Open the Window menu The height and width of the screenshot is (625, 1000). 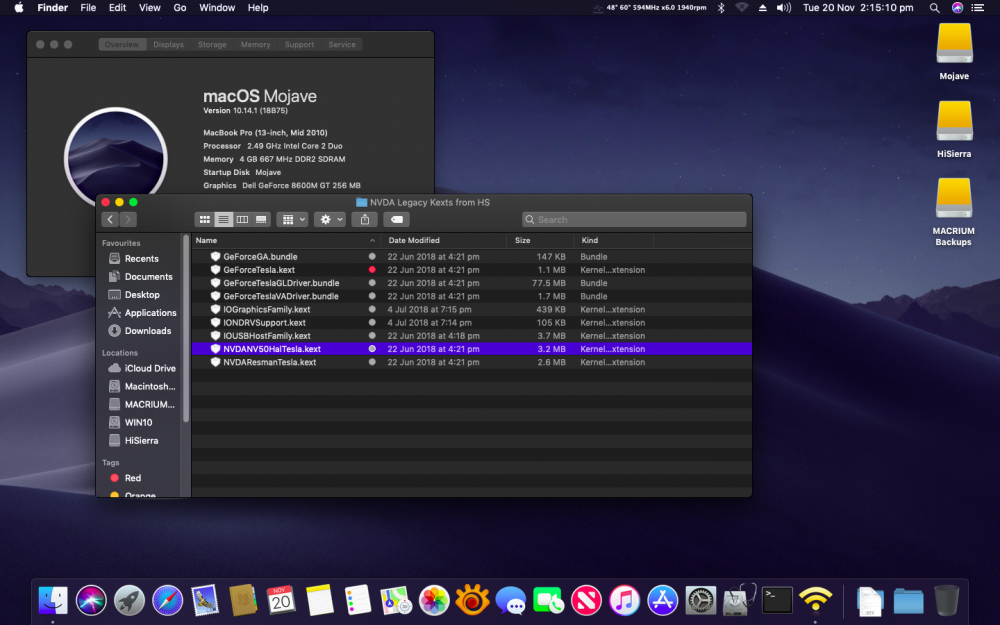click(217, 8)
